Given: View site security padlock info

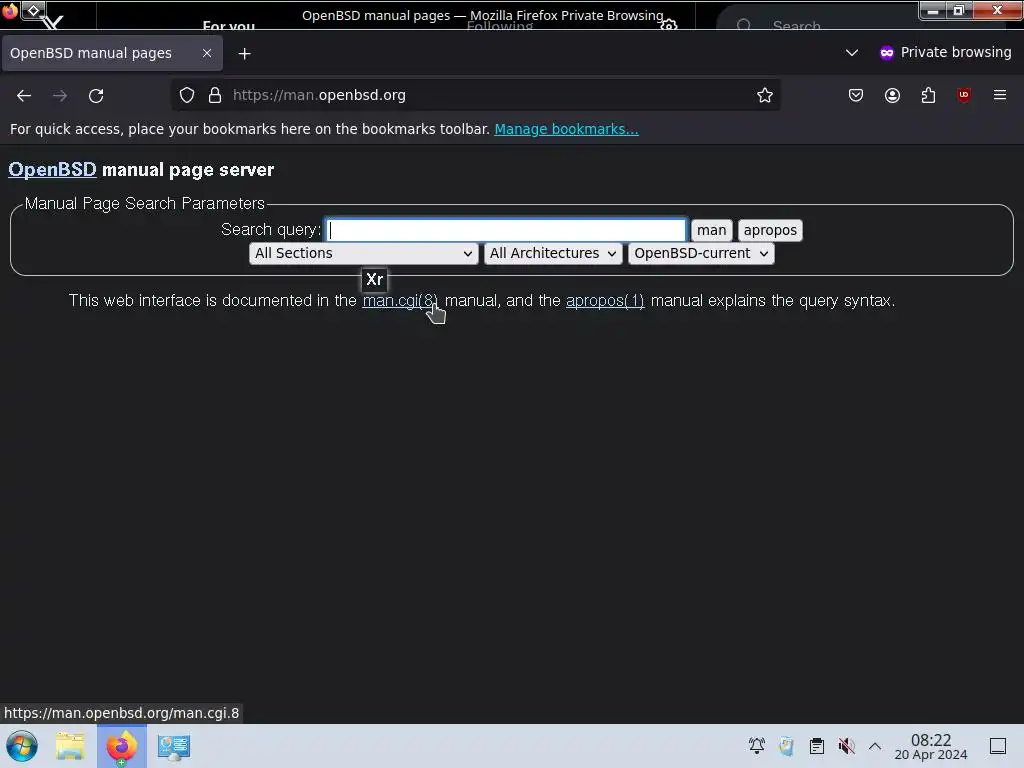Looking at the screenshot, I should (215, 95).
